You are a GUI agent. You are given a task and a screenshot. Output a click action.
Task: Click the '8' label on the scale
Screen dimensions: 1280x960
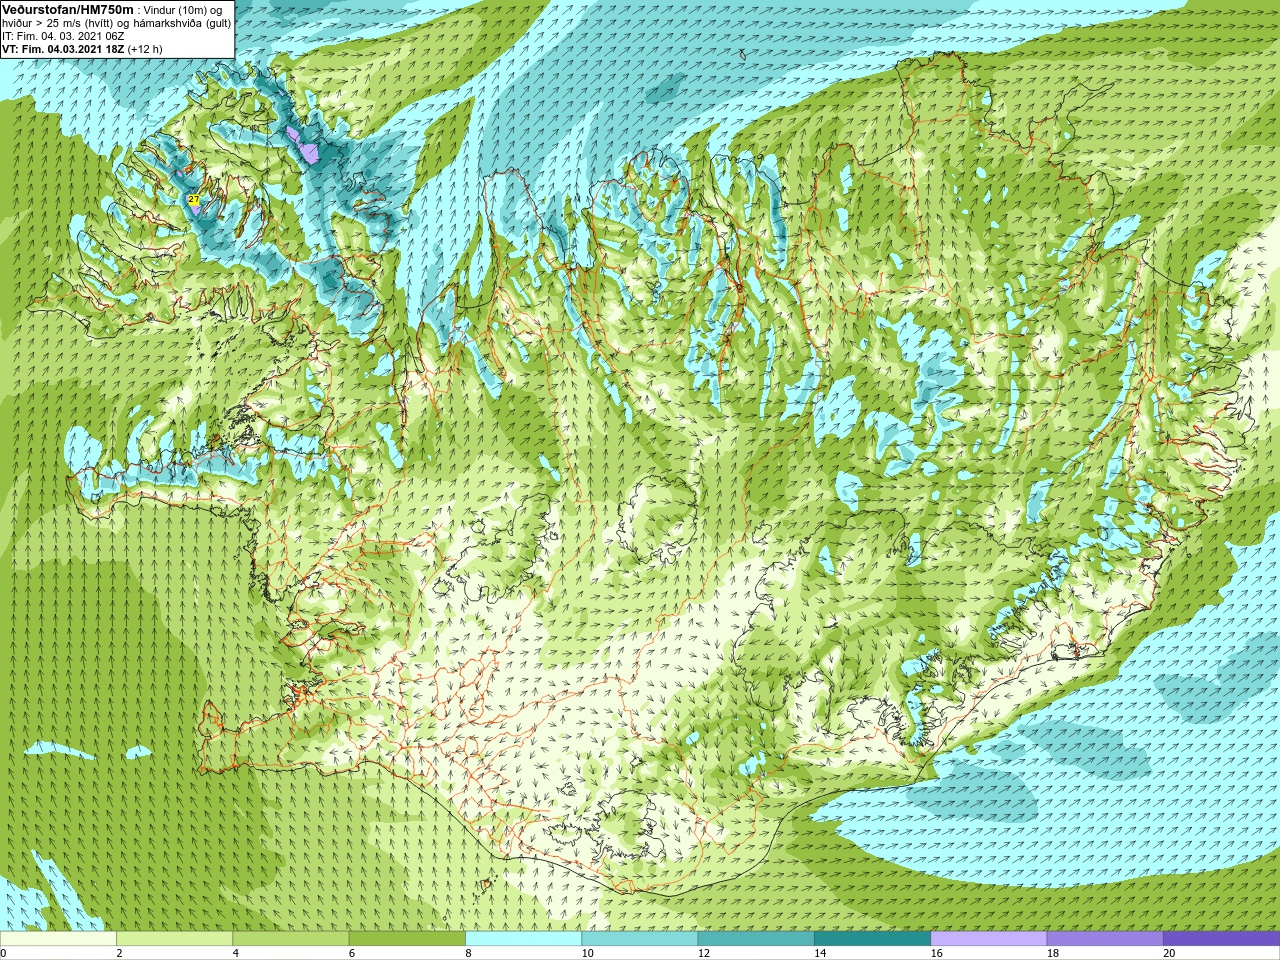[x=468, y=953]
